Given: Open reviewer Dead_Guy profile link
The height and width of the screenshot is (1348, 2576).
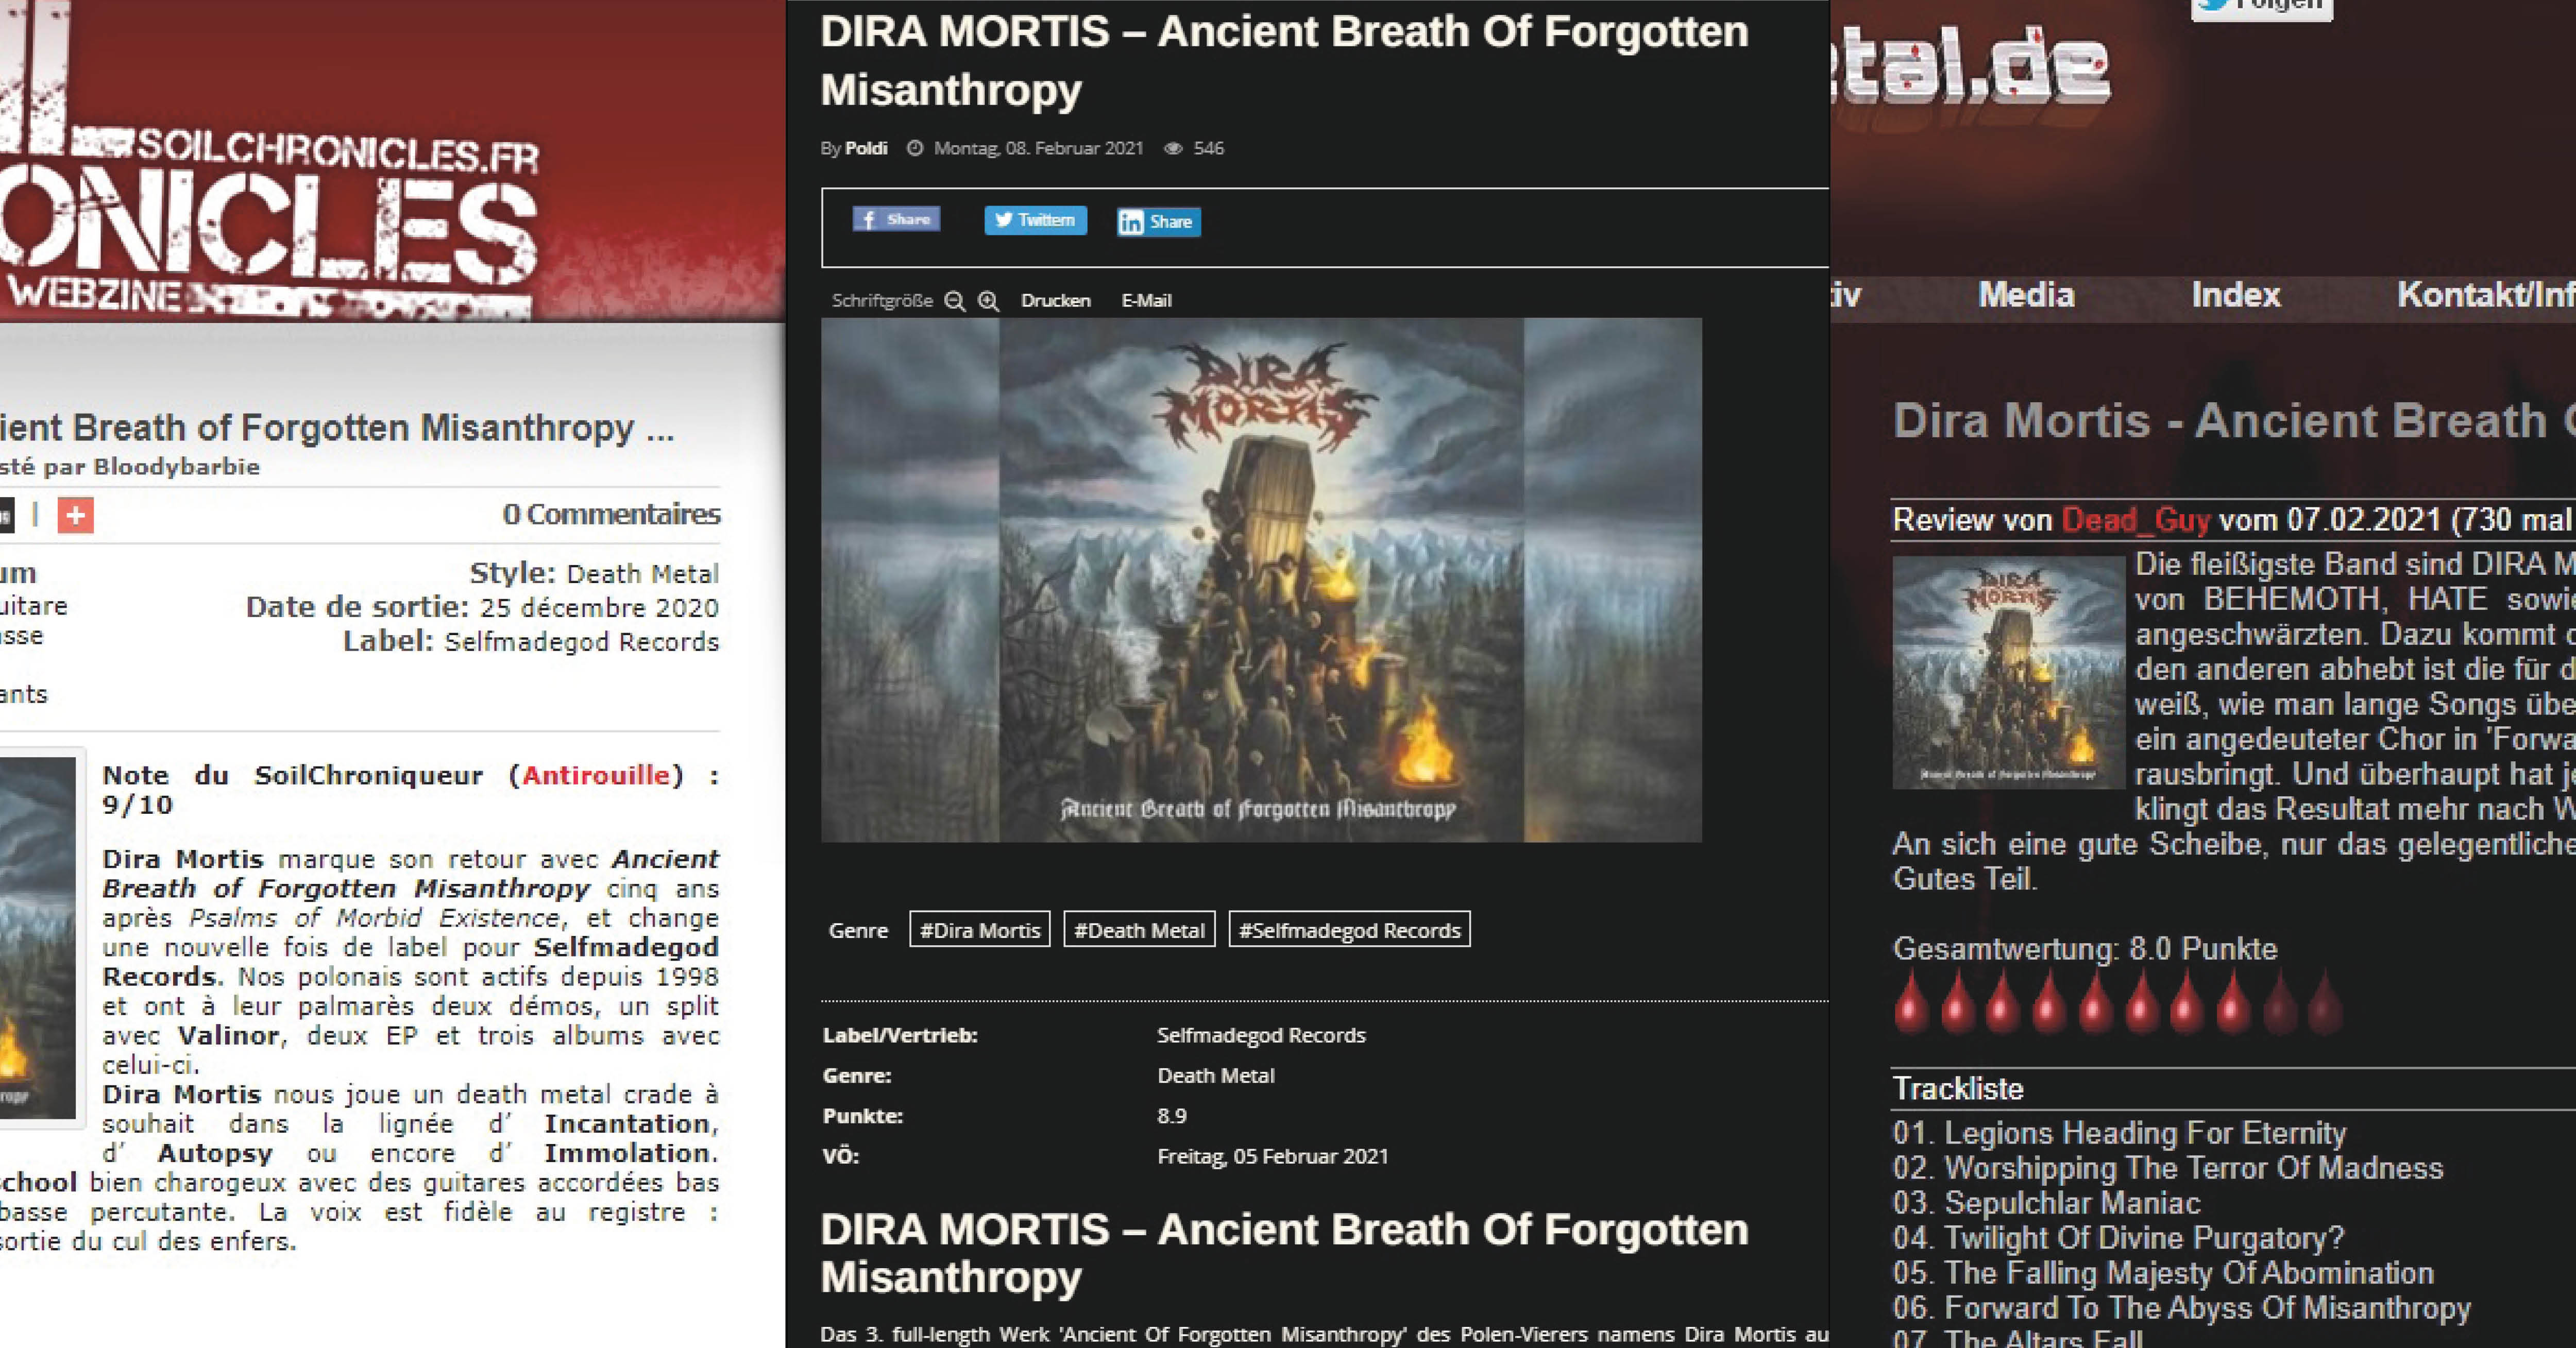Looking at the screenshot, I should (2135, 520).
